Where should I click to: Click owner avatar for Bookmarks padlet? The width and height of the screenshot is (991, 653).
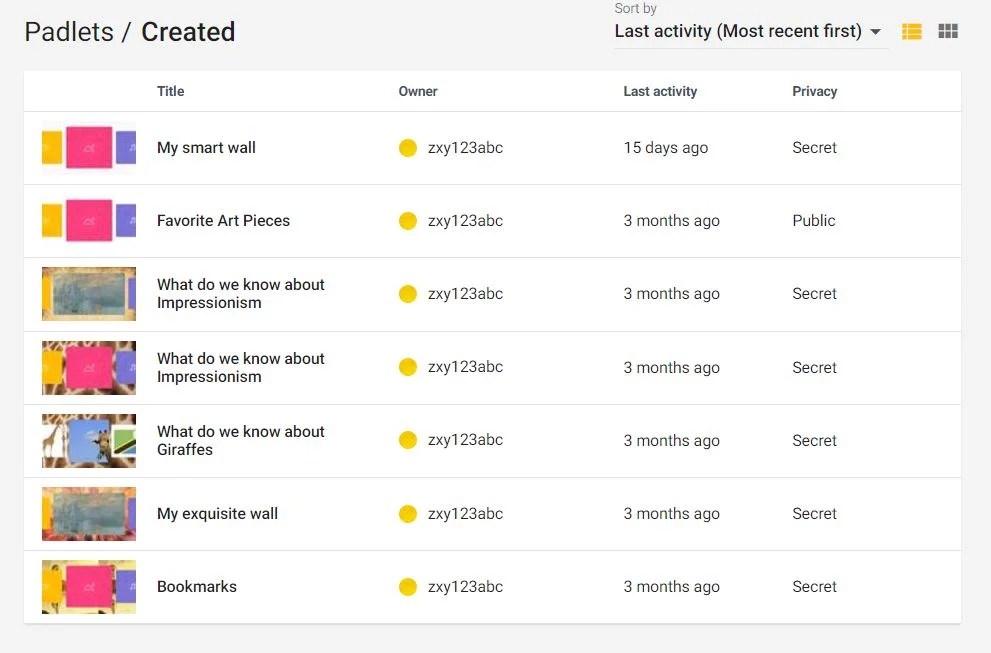(x=408, y=587)
